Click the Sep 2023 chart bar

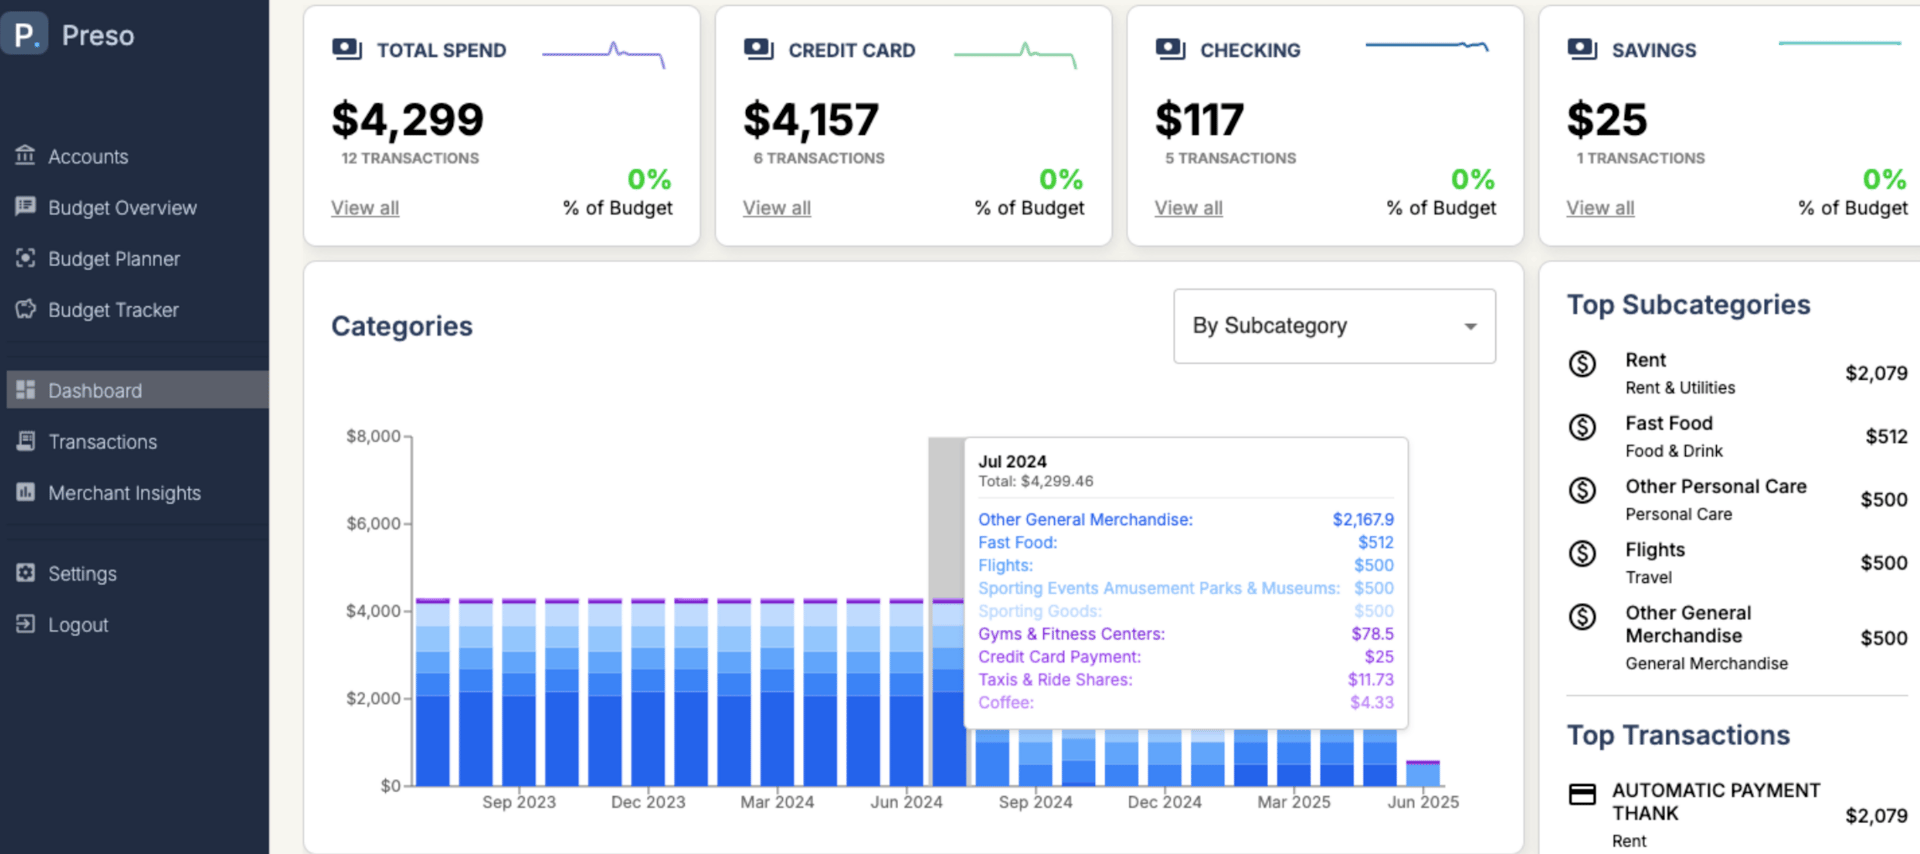[519, 692]
